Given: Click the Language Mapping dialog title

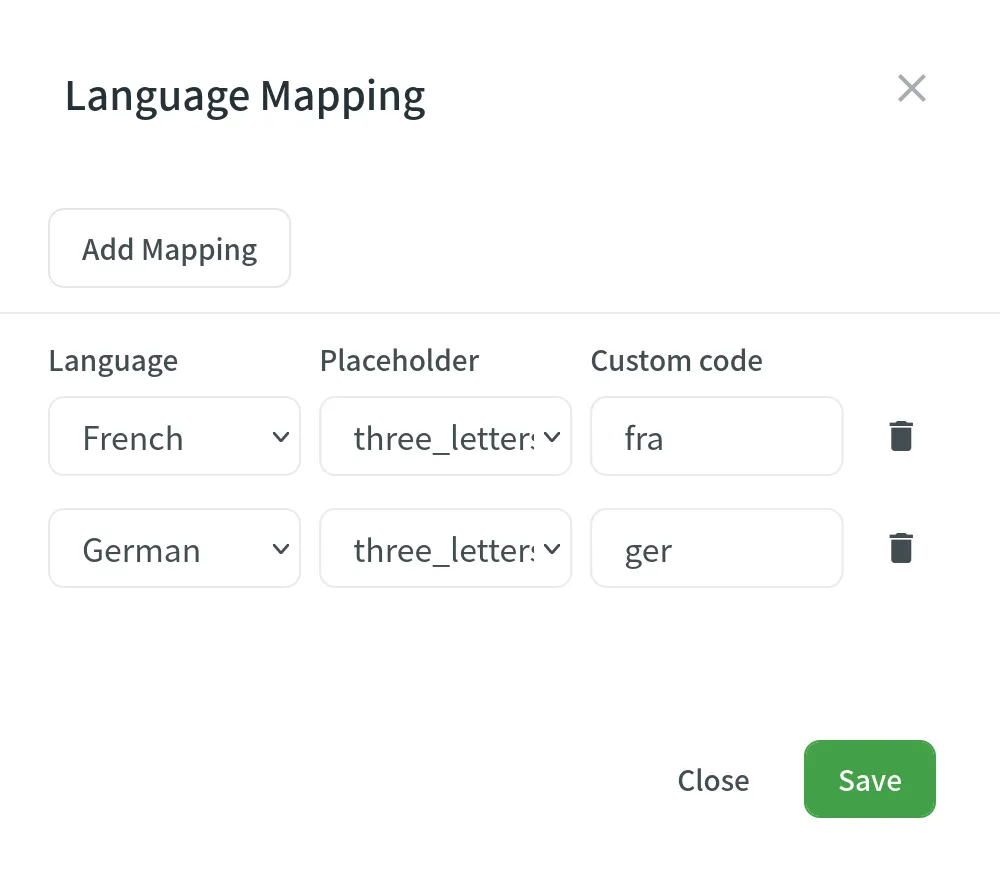Looking at the screenshot, I should pos(245,95).
